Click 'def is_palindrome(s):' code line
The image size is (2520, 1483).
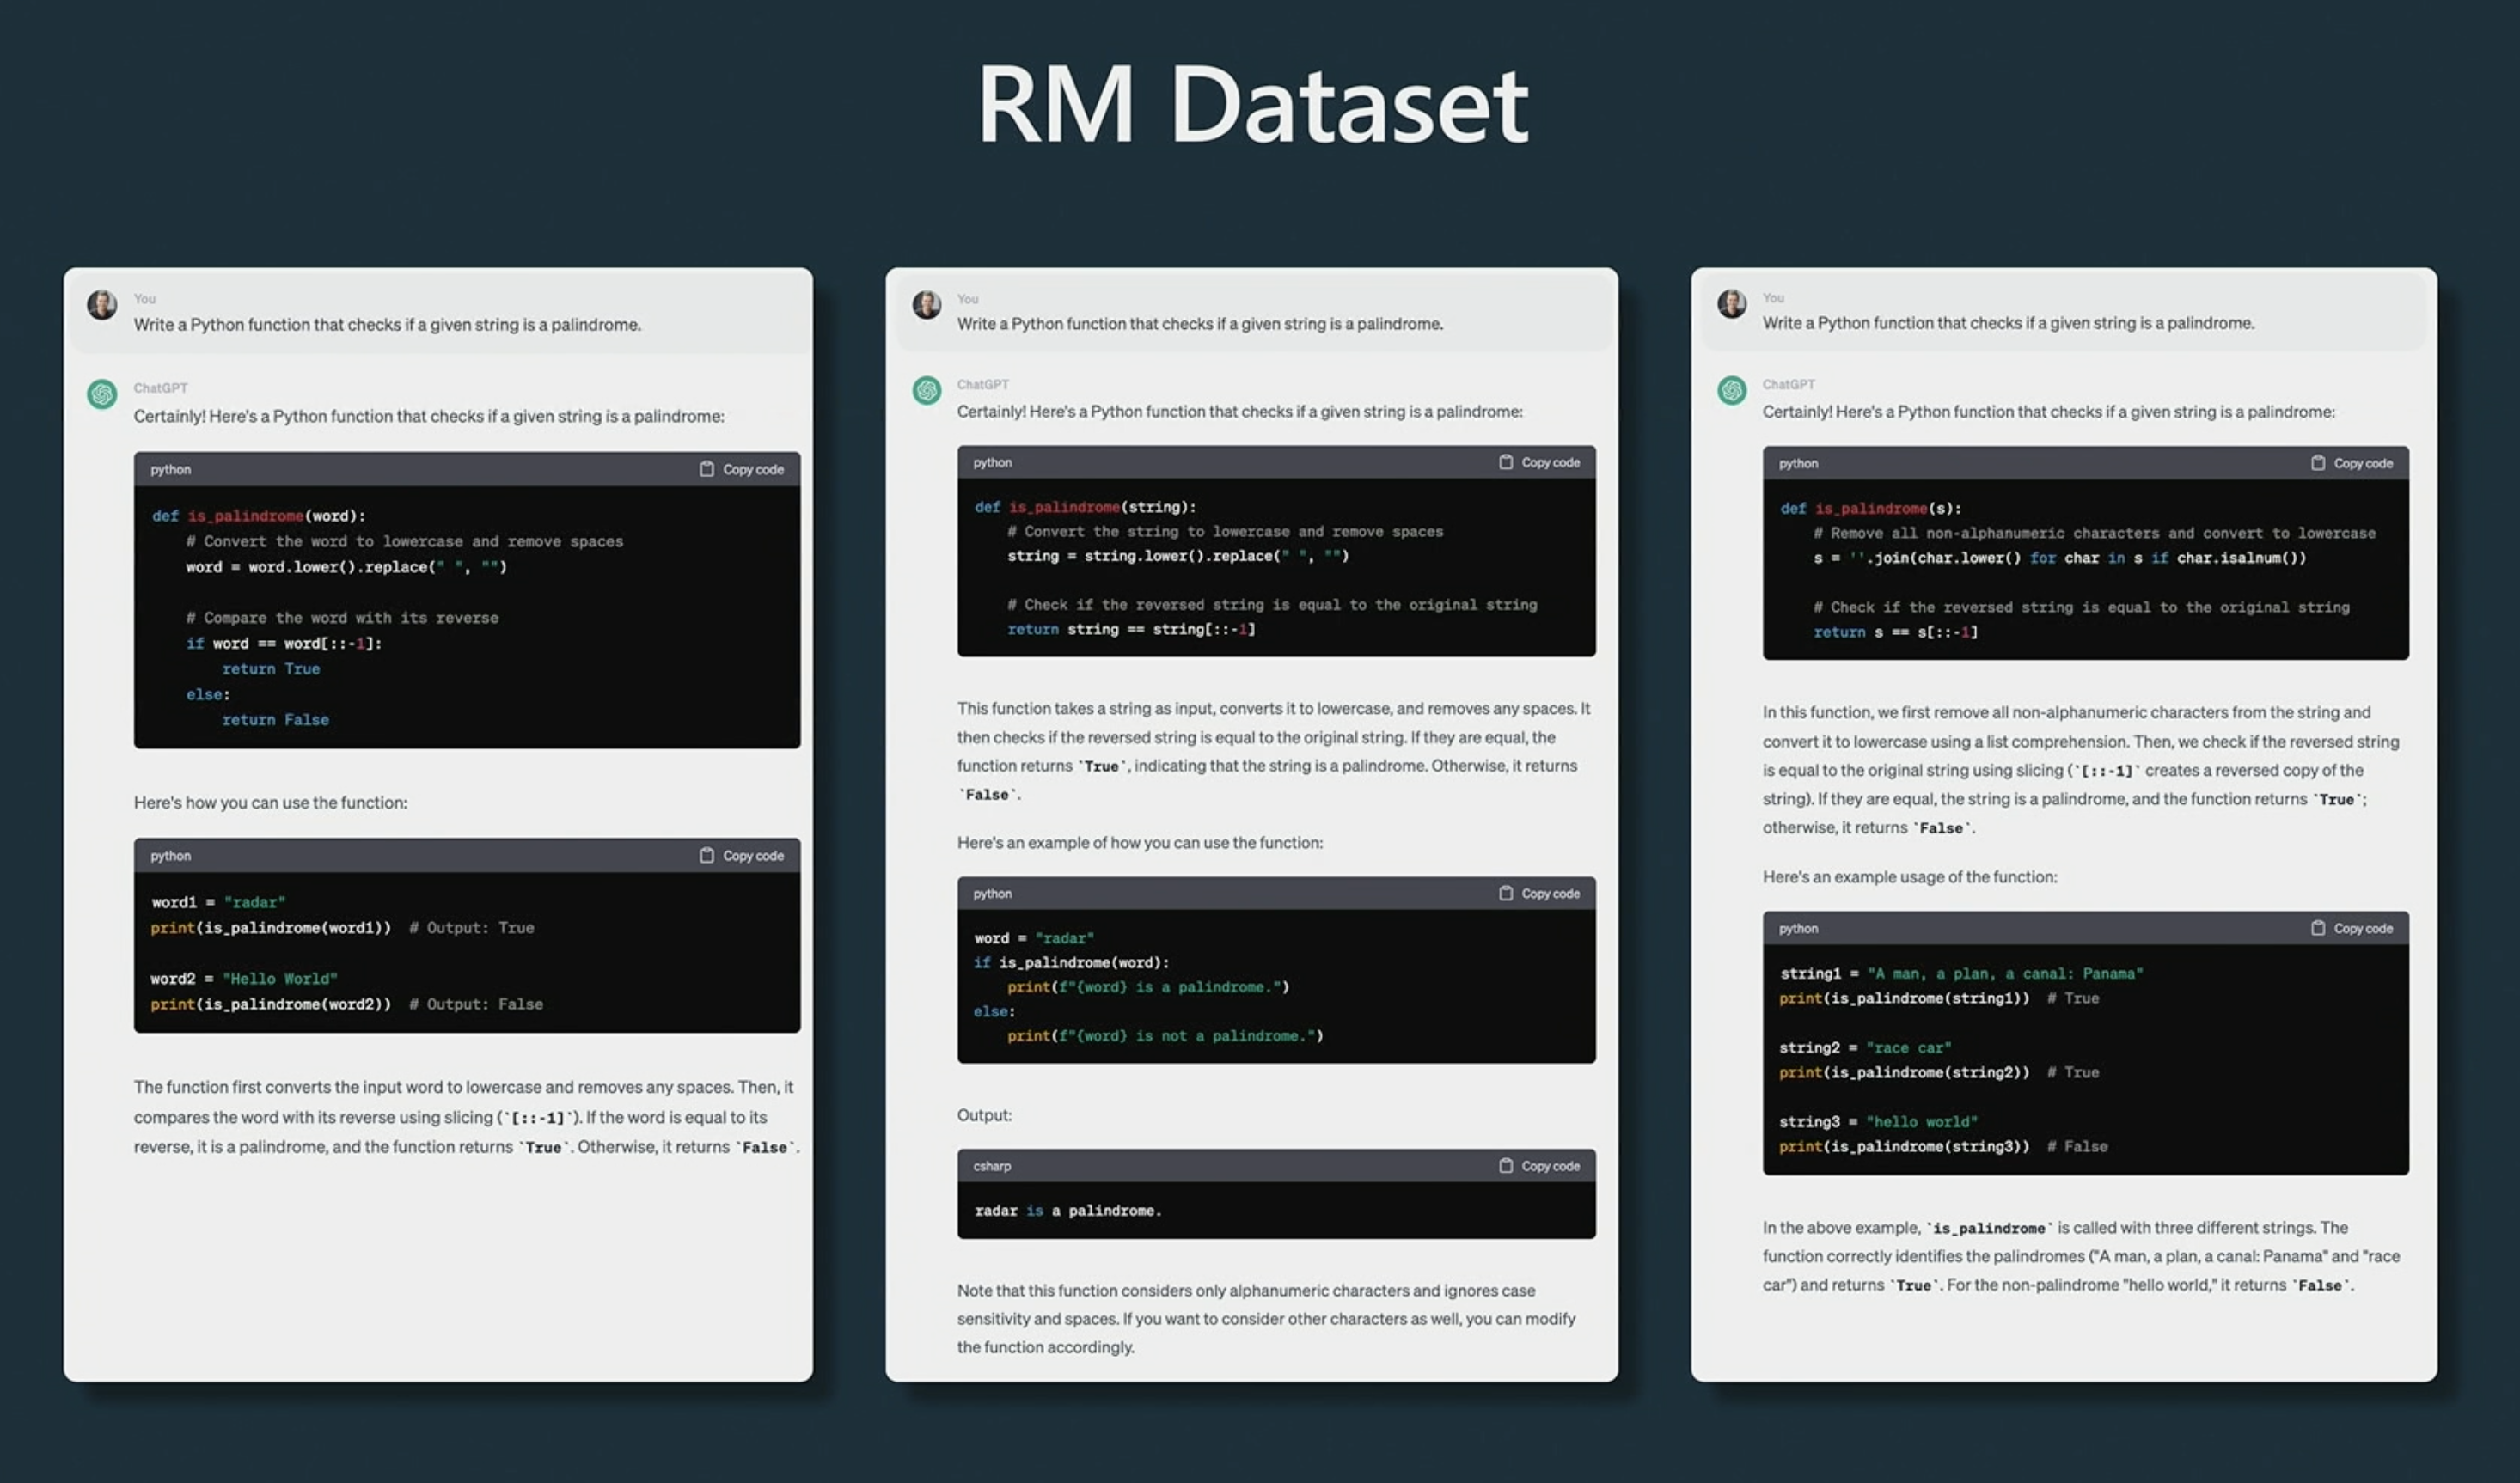coord(1870,508)
